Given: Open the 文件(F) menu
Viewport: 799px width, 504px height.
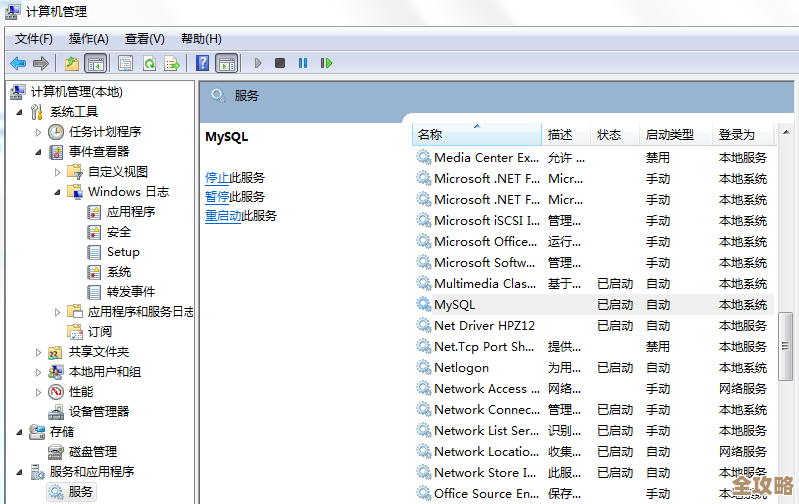Looking at the screenshot, I should pos(34,39).
